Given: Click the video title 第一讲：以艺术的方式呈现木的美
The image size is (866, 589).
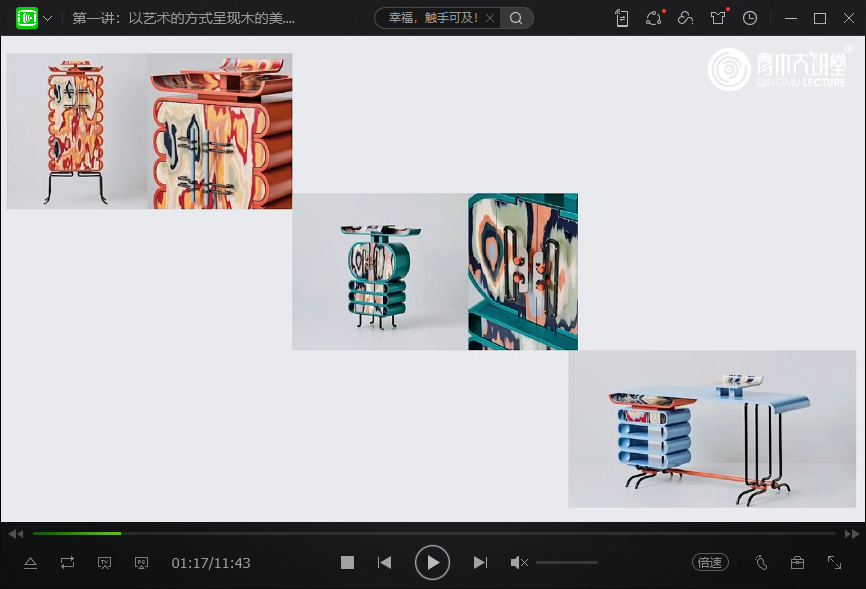Looking at the screenshot, I should 183,18.
